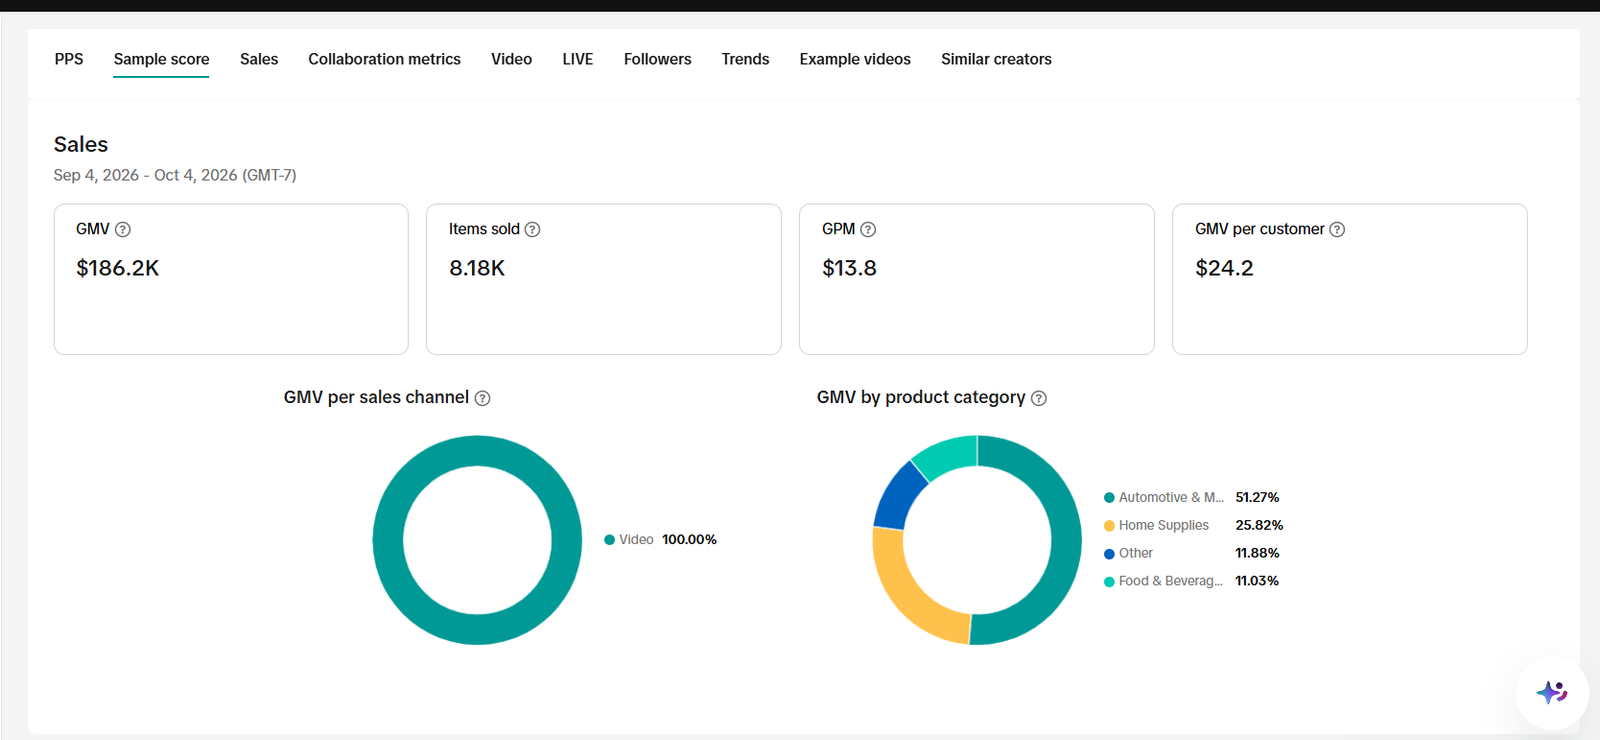This screenshot has width=1600, height=740.
Task: Switch to Similar creators tab
Action: pos(996,59)
